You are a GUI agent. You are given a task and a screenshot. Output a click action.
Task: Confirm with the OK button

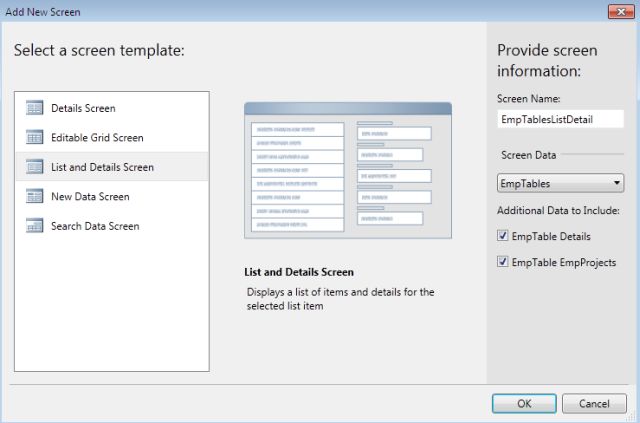524,403
